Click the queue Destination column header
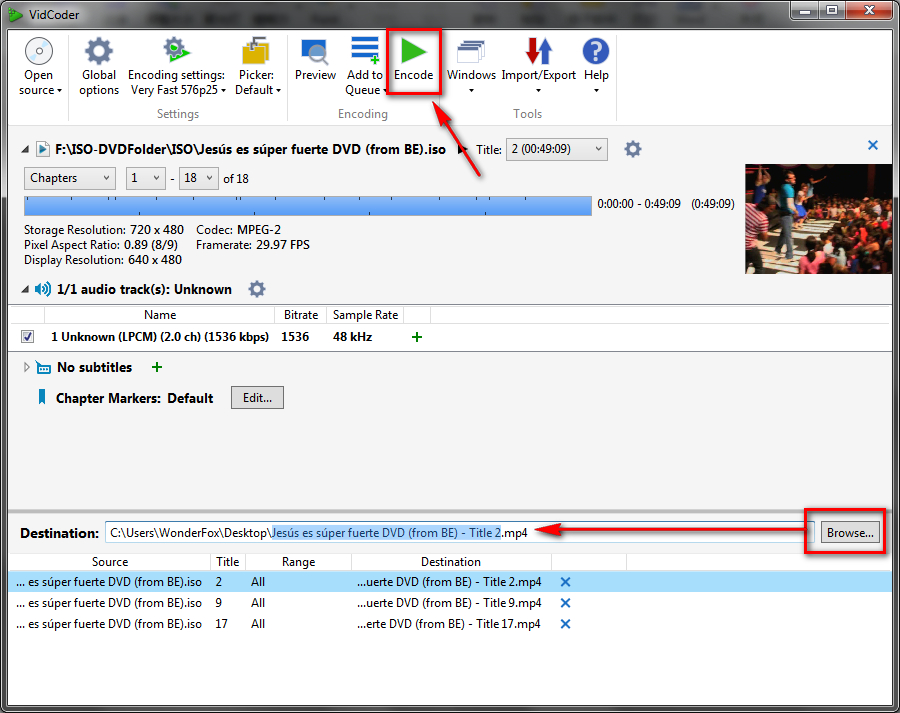The height and width of the screenshot is (713, 900). [451, 562]
